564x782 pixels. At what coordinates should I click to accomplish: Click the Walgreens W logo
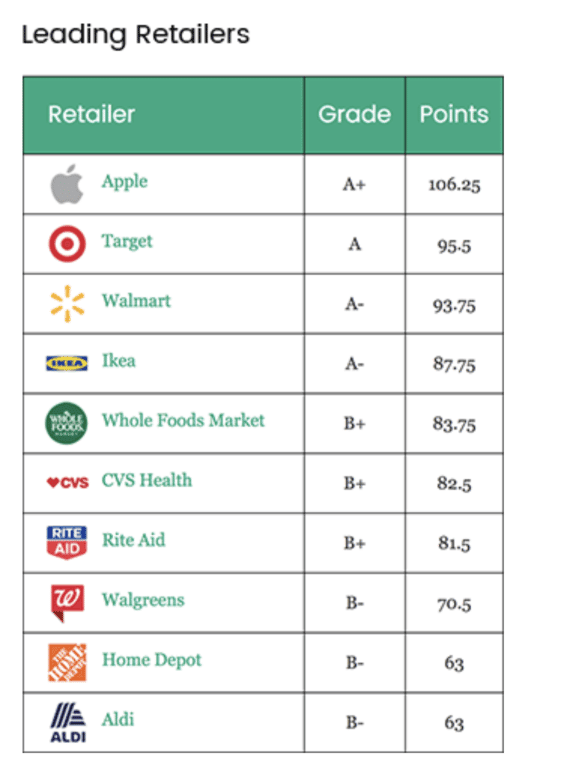[67, 602]
